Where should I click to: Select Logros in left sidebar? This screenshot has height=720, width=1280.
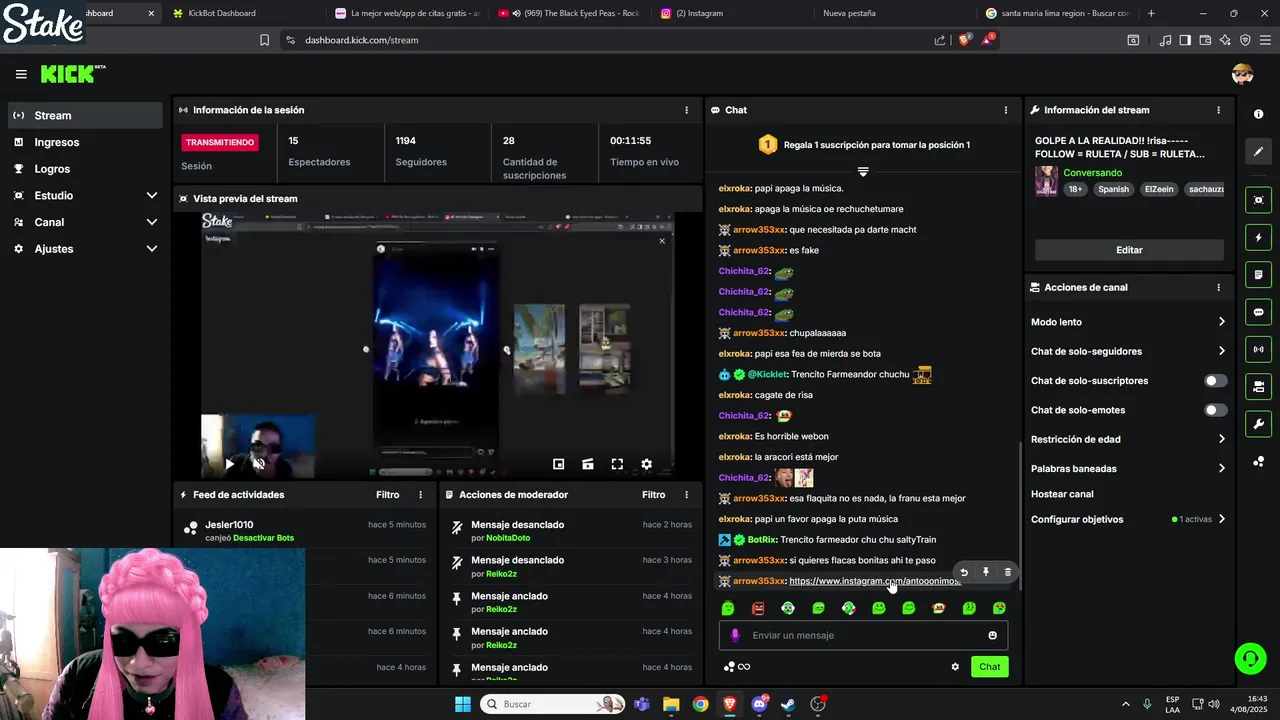[x=85, y=169]
